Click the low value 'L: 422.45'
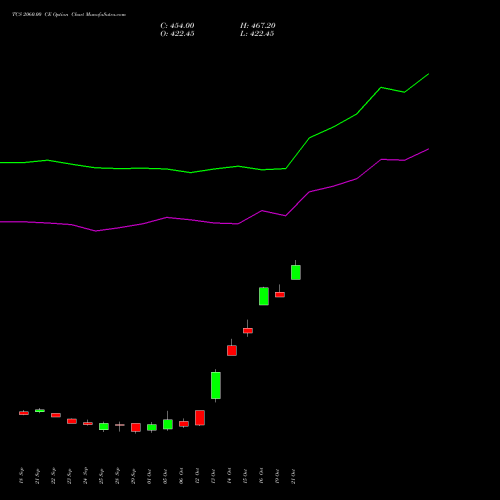This screenshot has width=500, height=500. click(257, 34)
